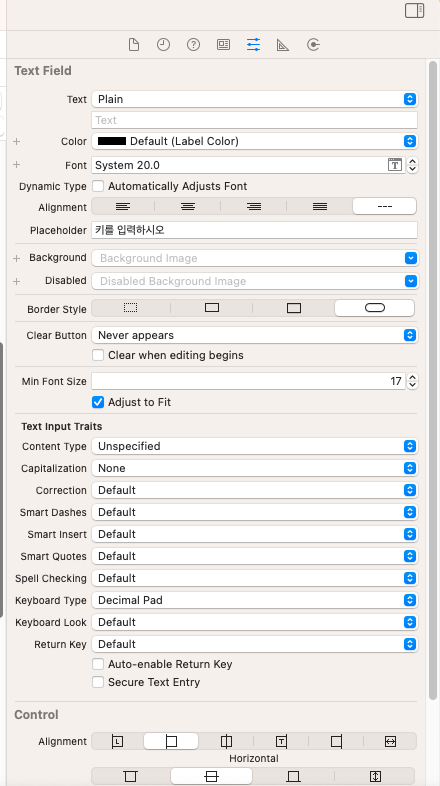Add a Color variation with plus button
Image resolution: width=440 pixels, height=786 pixels.
pyautogui.click(x=17, y=141)
